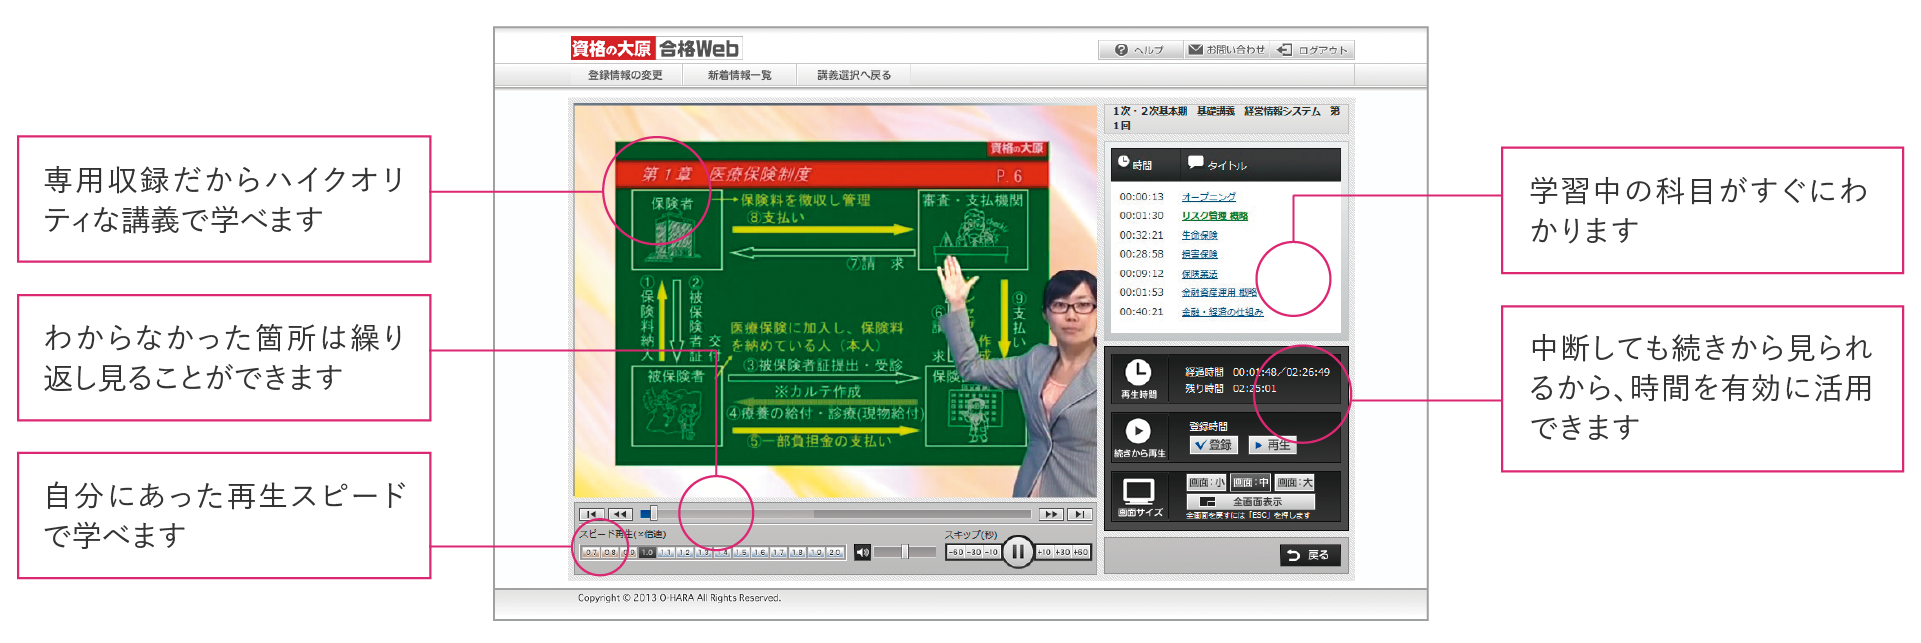Viewport: 1921px width, 643px height.
Task: Set screen size to 画面:中
Action: click(x=1250, y=483)
